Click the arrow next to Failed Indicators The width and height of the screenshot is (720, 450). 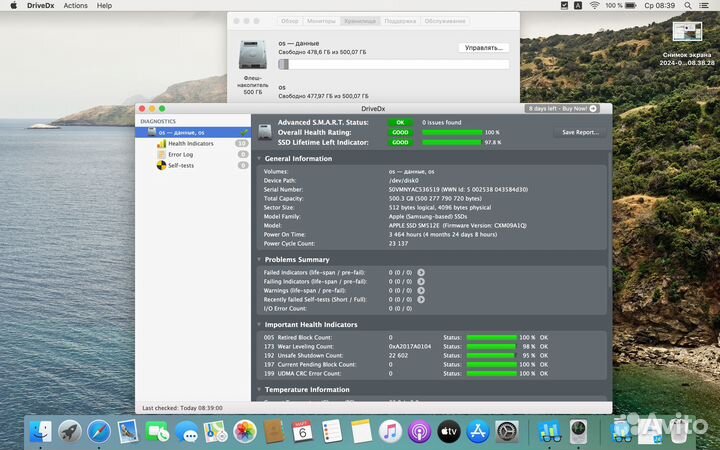(421, 272)
